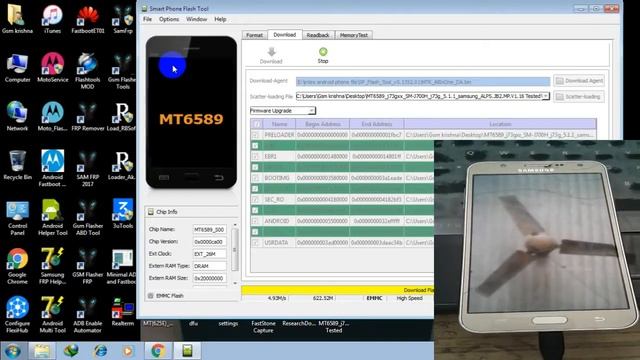Viewport: 640px width, 360px height.
Task: Click the Download arrow icon in Flash Tool
Action: [x=271, y=52]
